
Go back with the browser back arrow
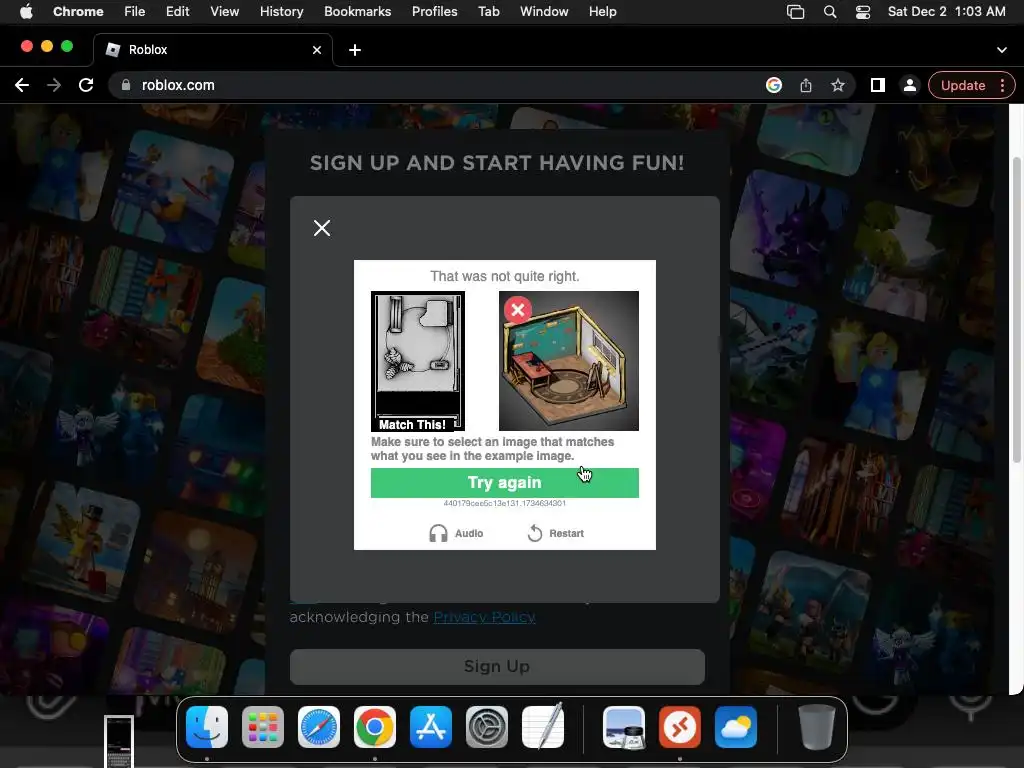(22, 86)
